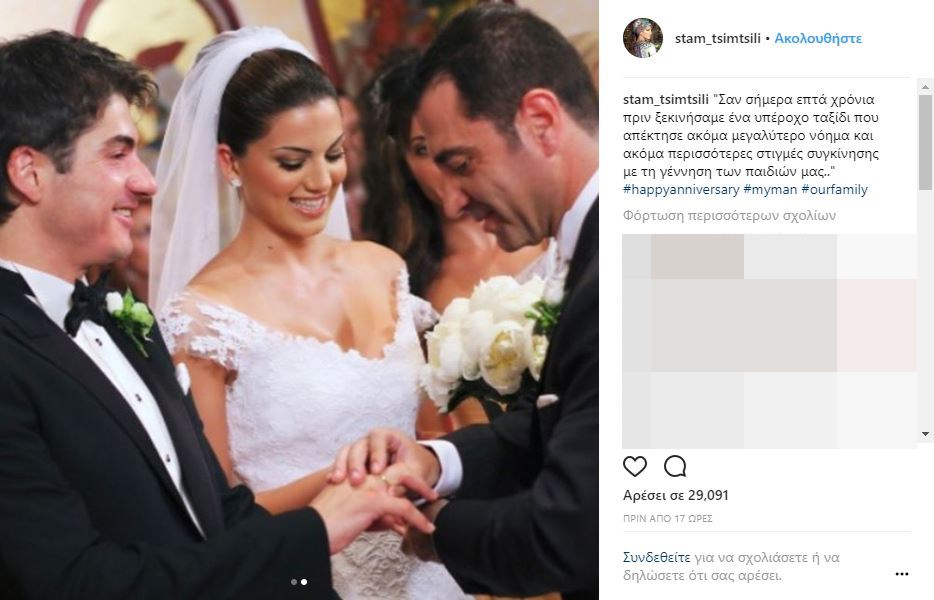Click Συνδεθείτε to log in
The height and width of the screenshot is (600, 934).
[x=656, y=558]
